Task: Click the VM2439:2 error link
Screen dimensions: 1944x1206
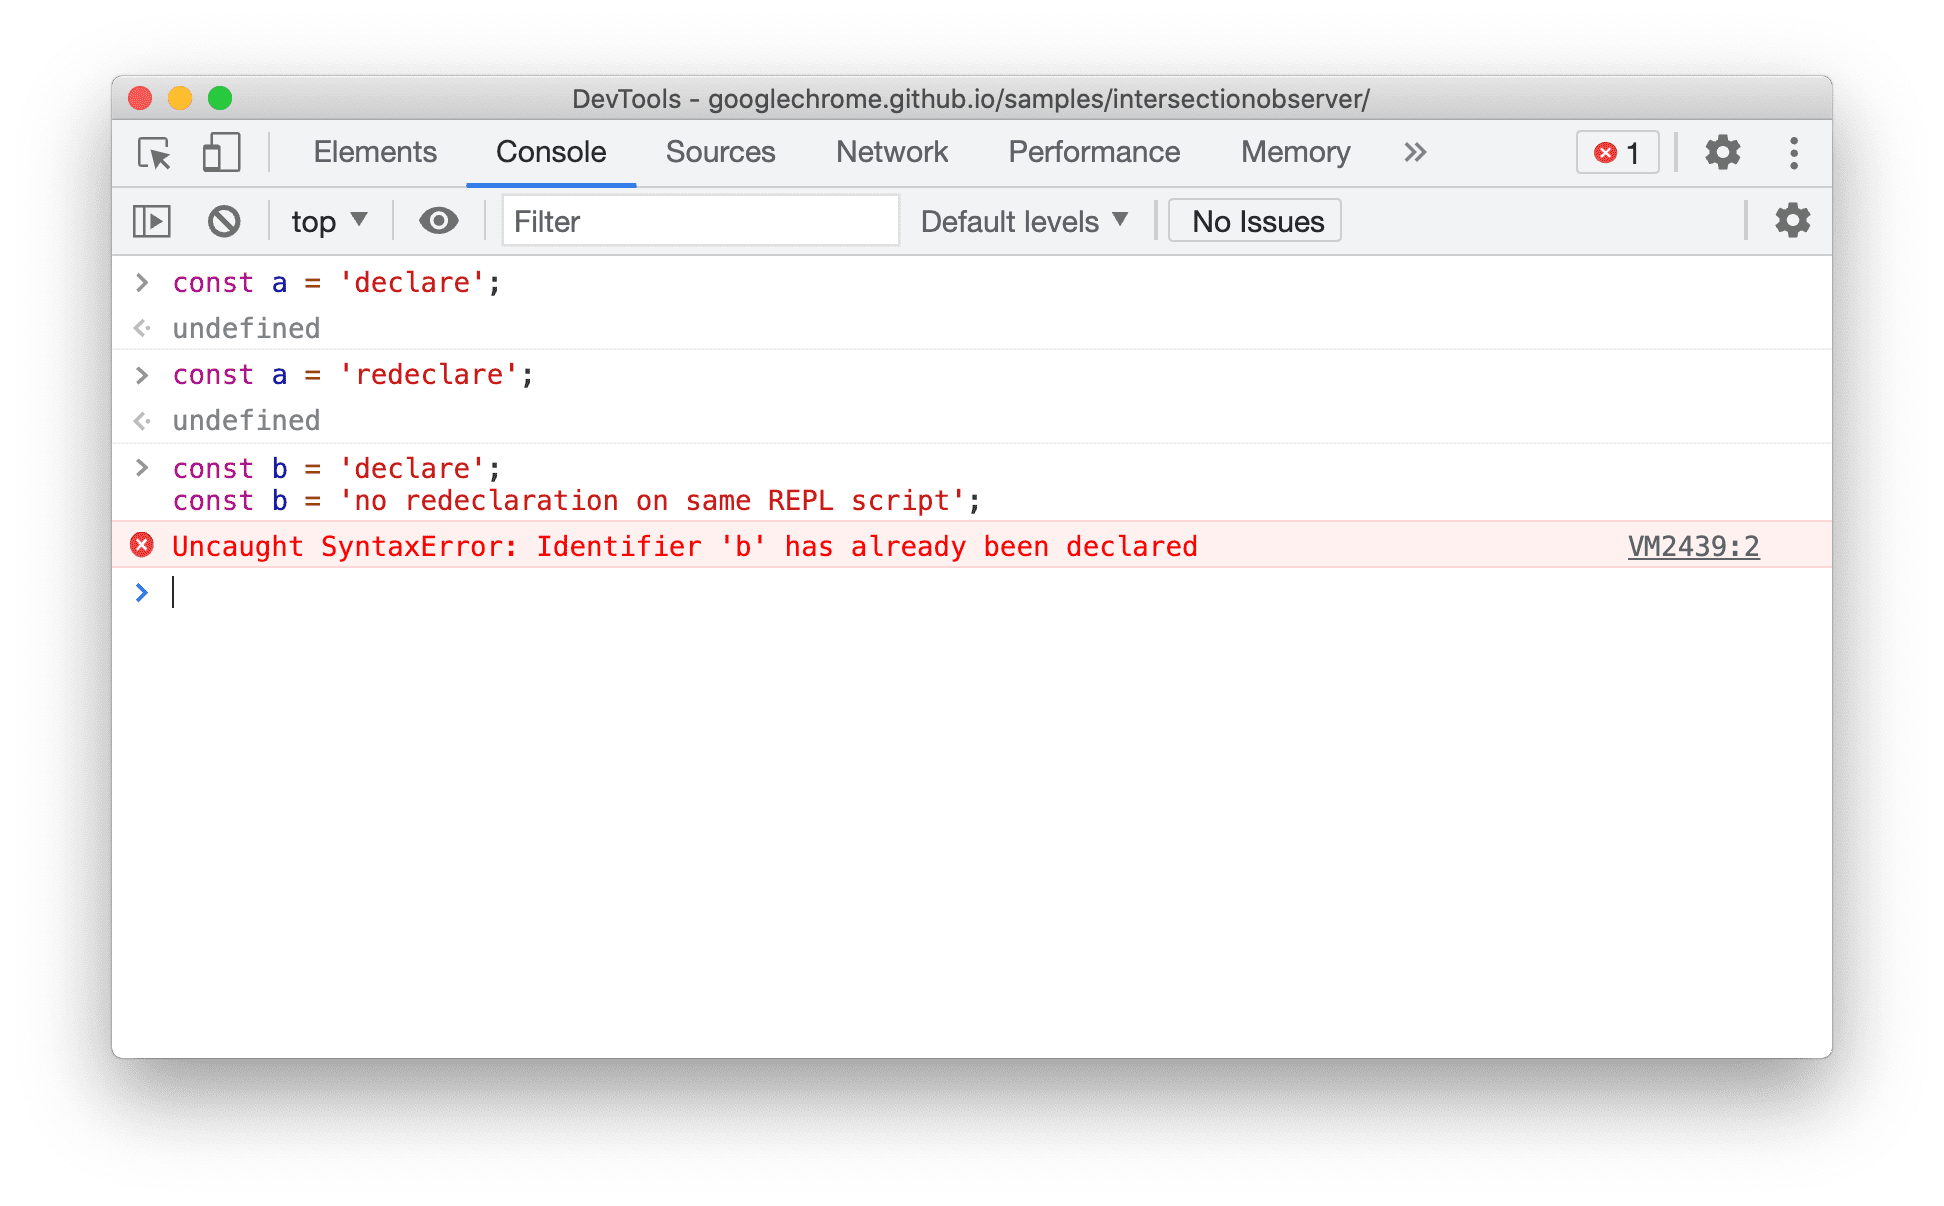Action: (x=1697, y=545)
